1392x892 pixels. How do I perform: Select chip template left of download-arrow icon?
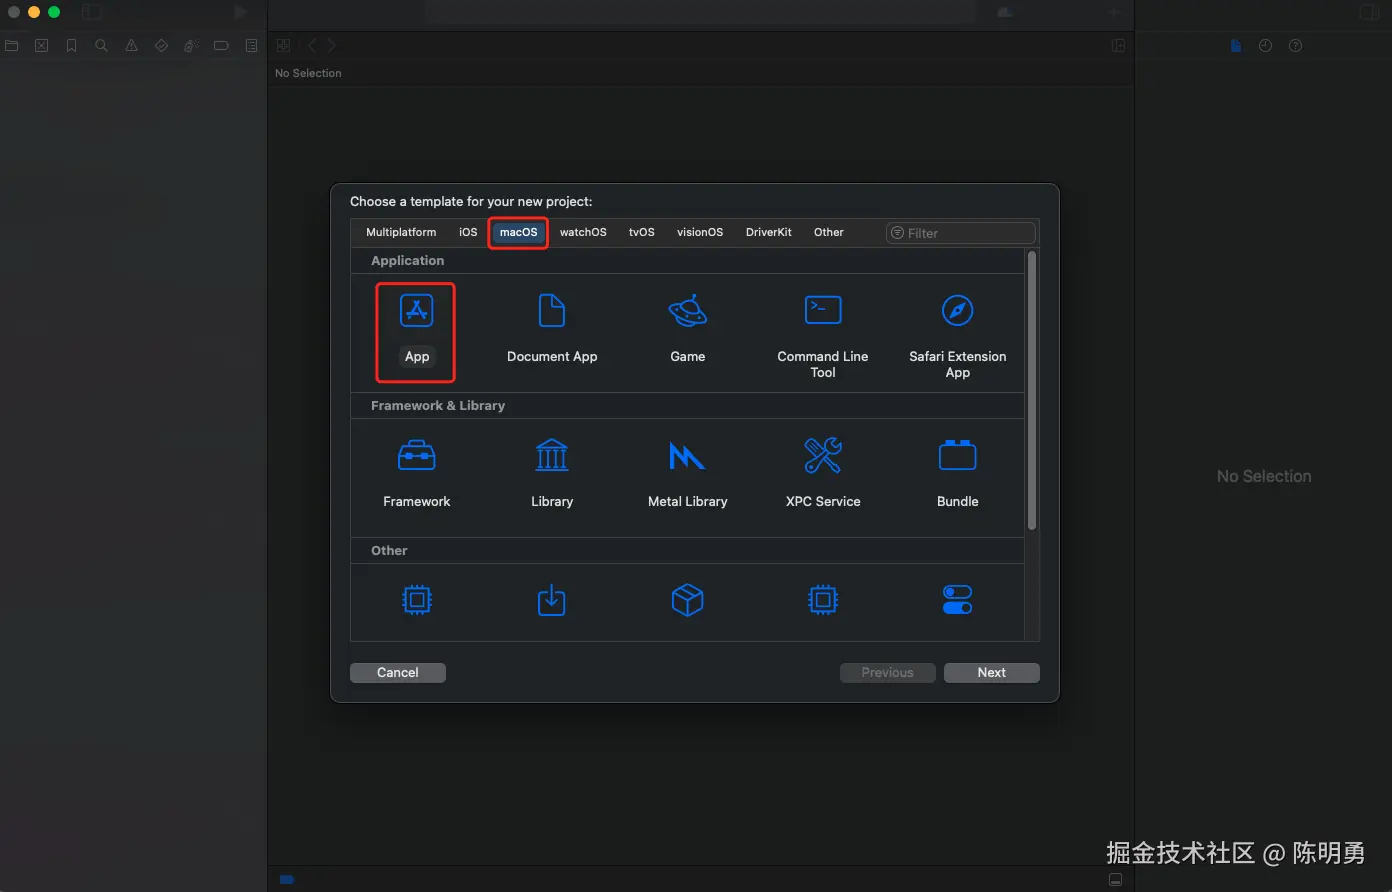click(416, 600)
